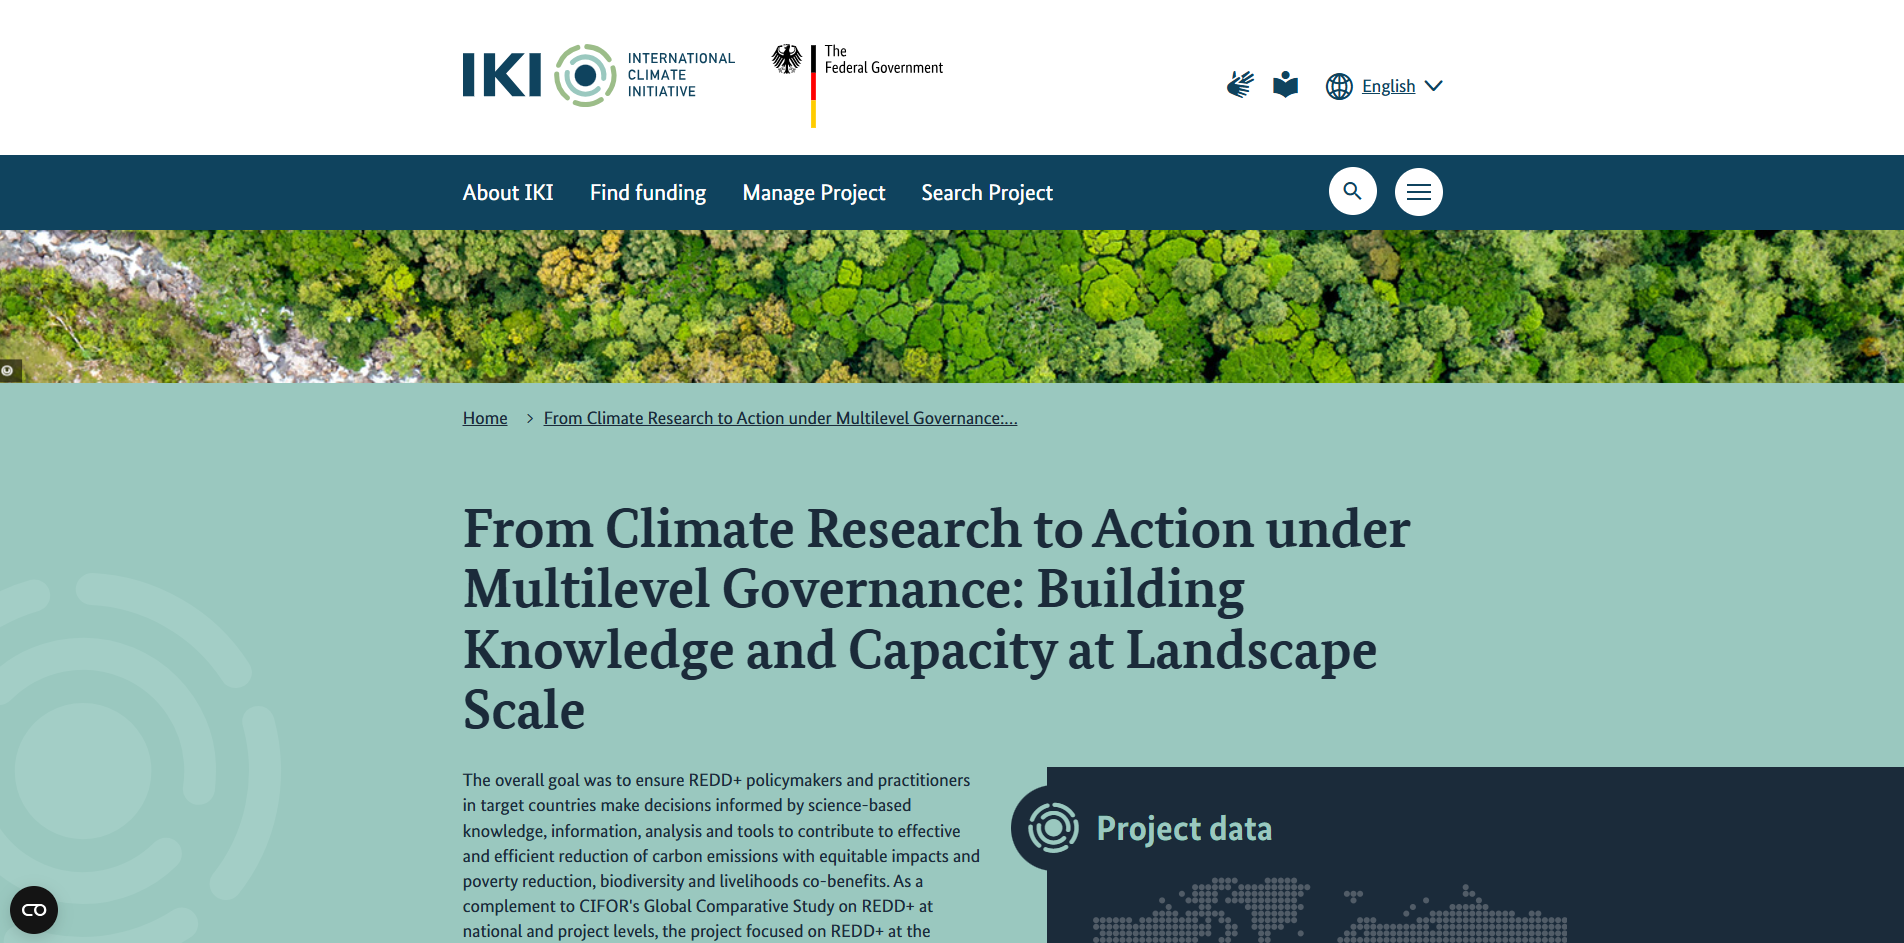Image resolution: width=1904 pixels, height=943 pixels.
Task: Click the dotted world map graphic
Action: [x=1330, y=912]
